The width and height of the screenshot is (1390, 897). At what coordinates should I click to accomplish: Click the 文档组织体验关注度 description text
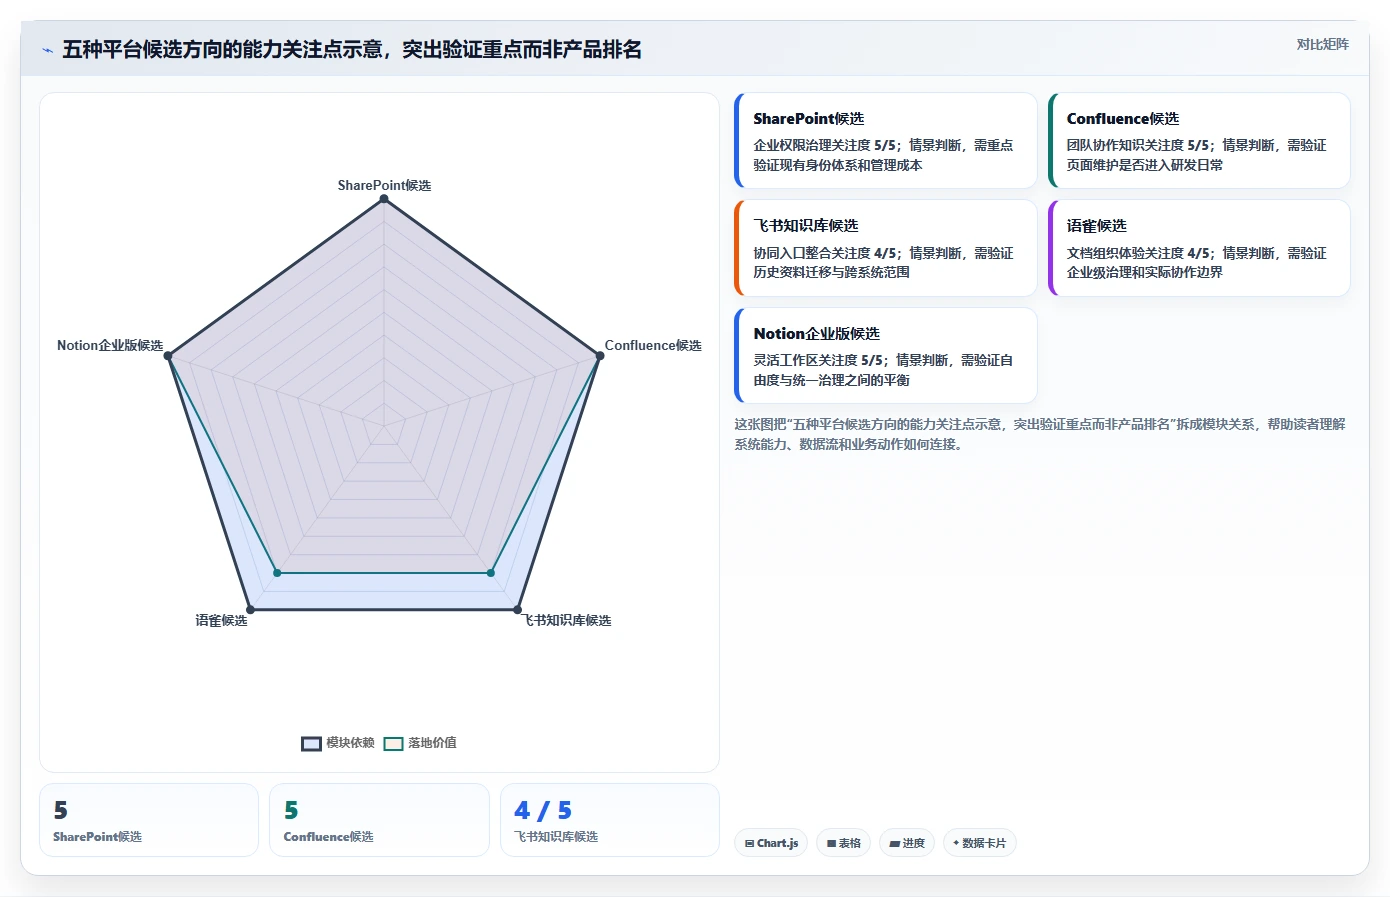(x=1196, y=262)
